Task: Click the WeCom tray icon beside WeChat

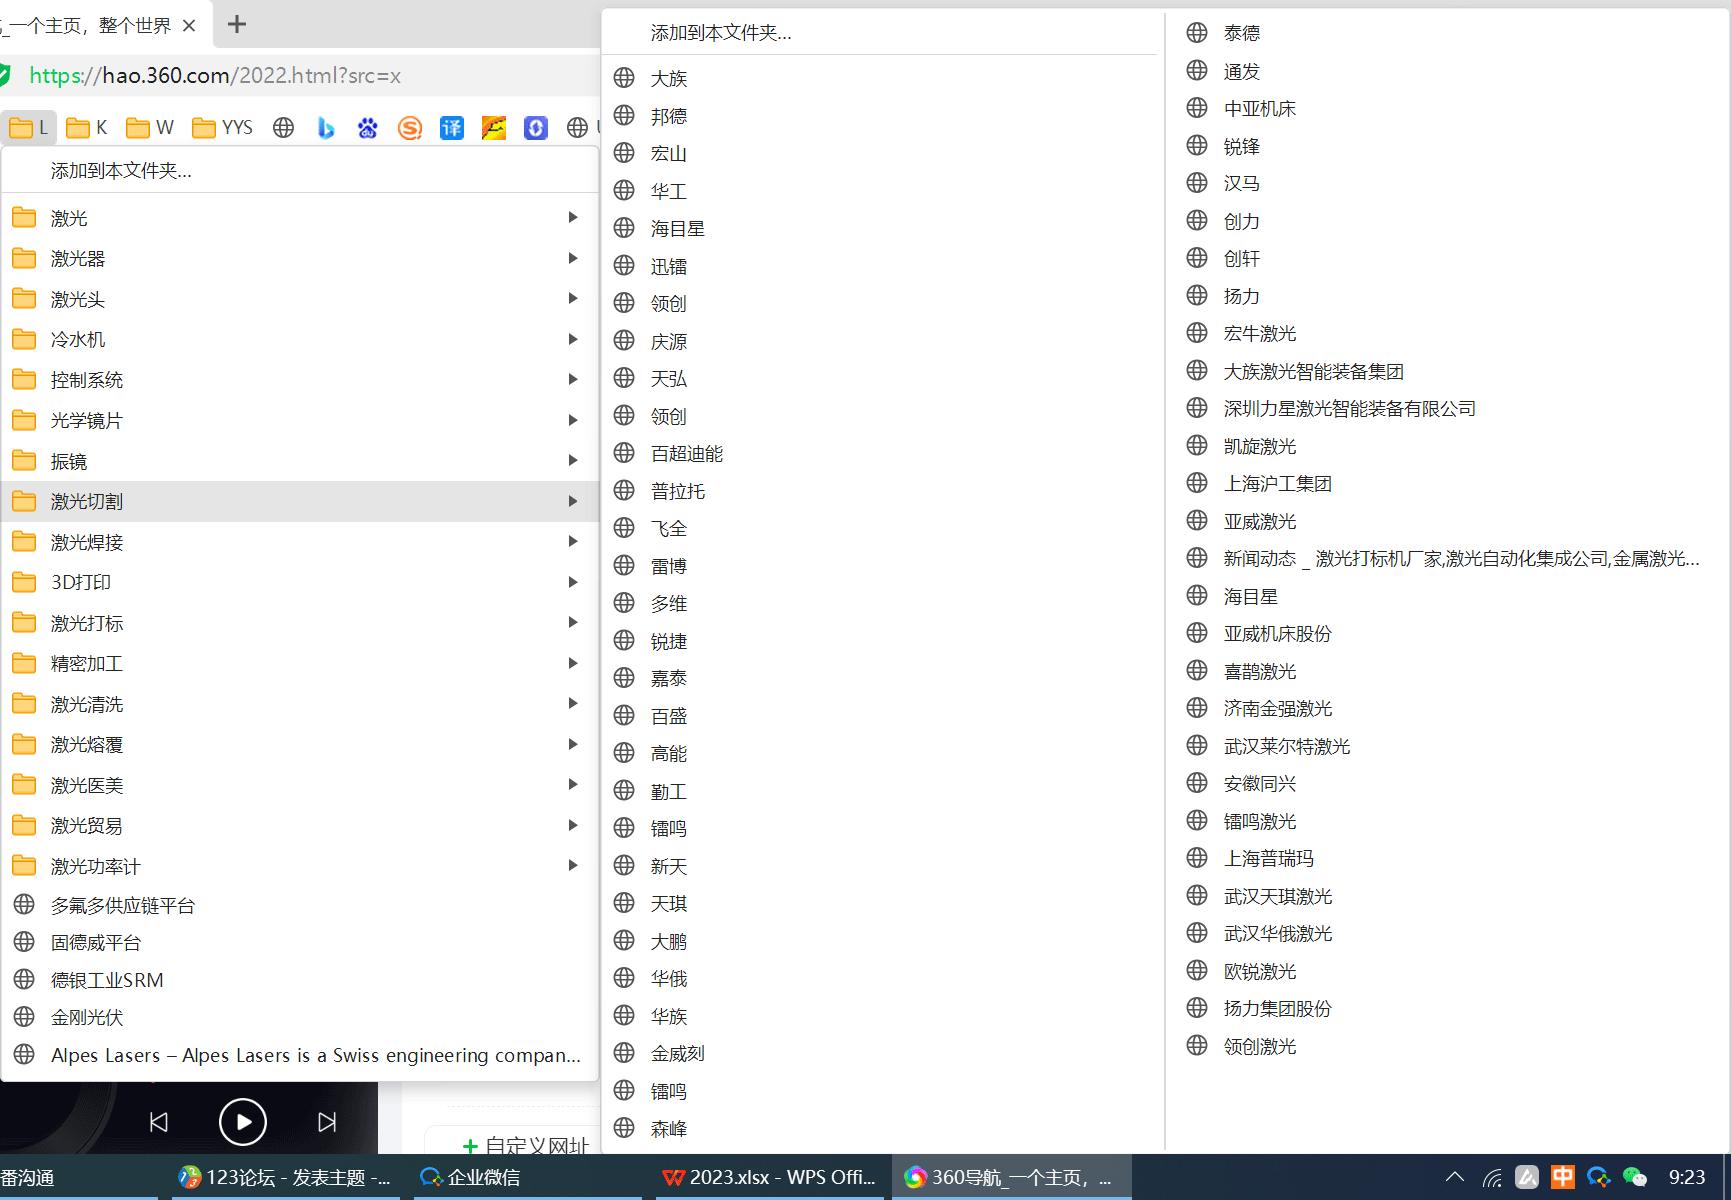Action: [x=1599, y=1177]
